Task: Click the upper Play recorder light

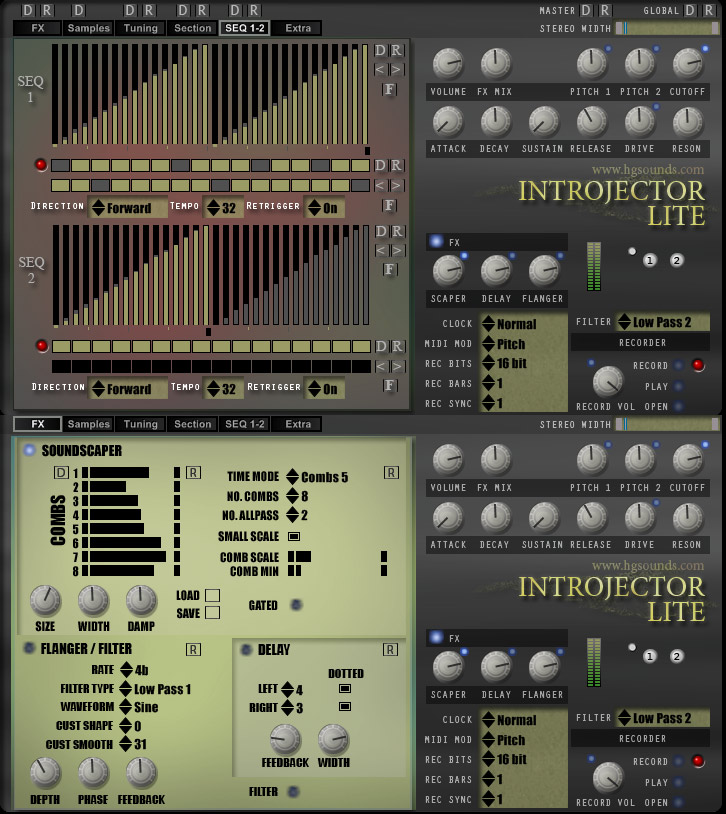Action: point(678,386)
